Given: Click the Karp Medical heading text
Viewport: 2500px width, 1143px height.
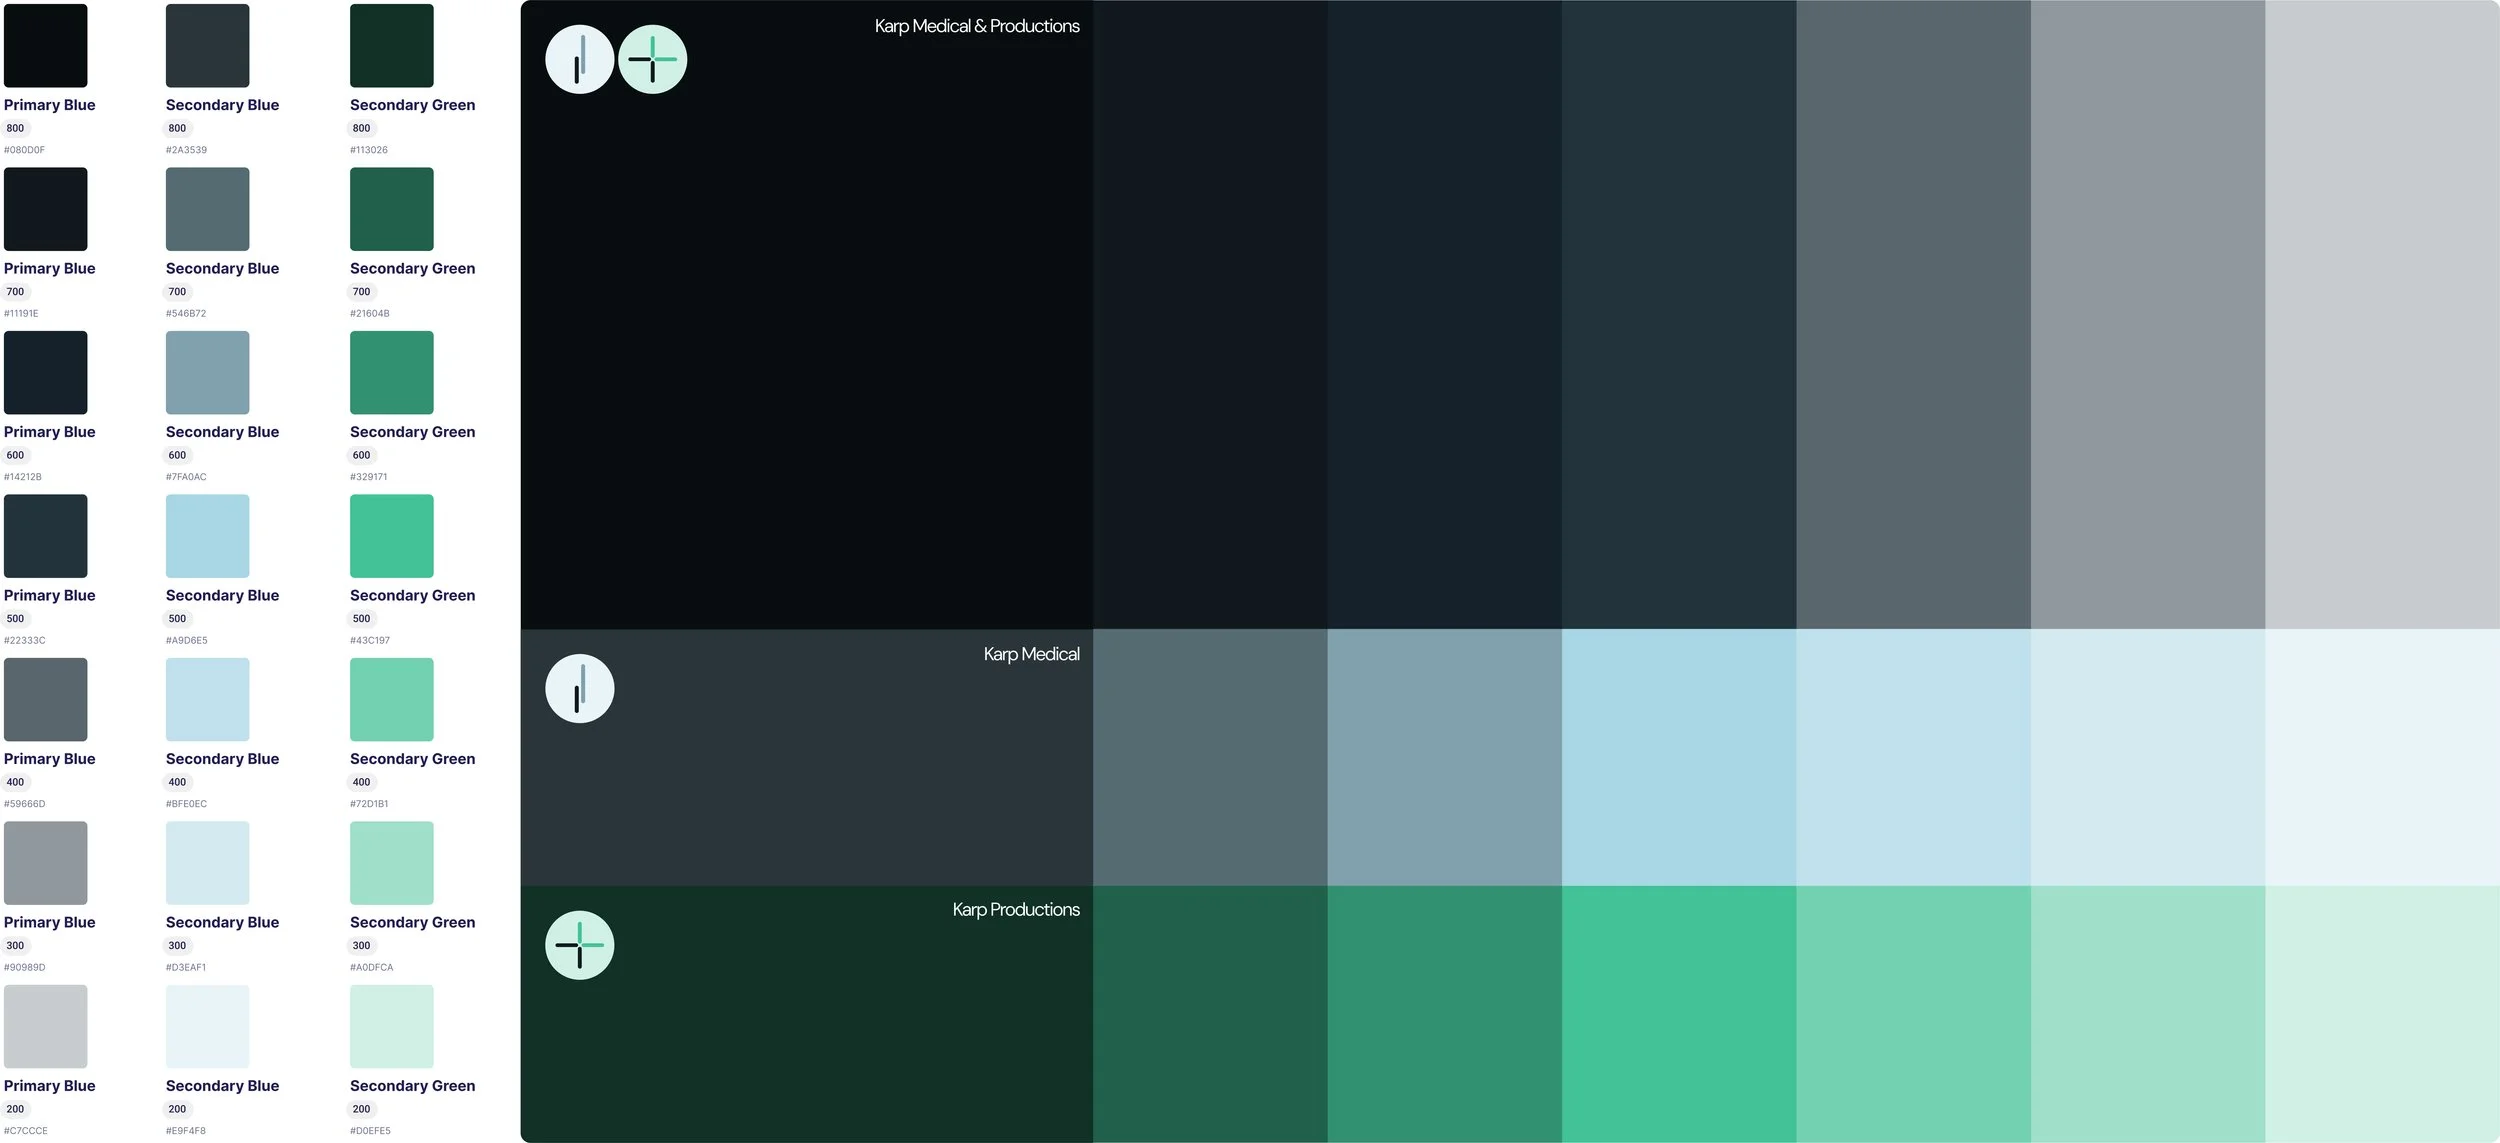Looking at the screenshot, I should pyautogui.click(x=1031, y=654).
